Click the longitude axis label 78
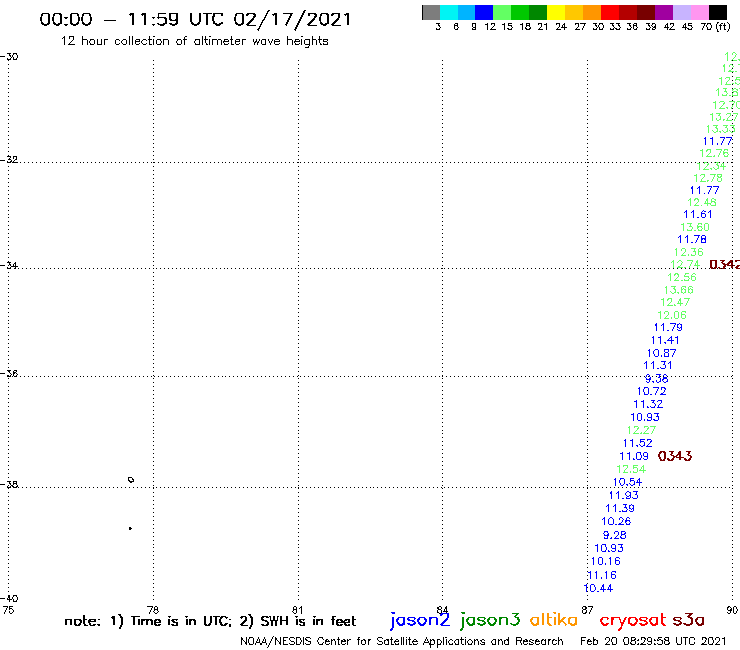This screenshot has width=740, height=650. 152,610
